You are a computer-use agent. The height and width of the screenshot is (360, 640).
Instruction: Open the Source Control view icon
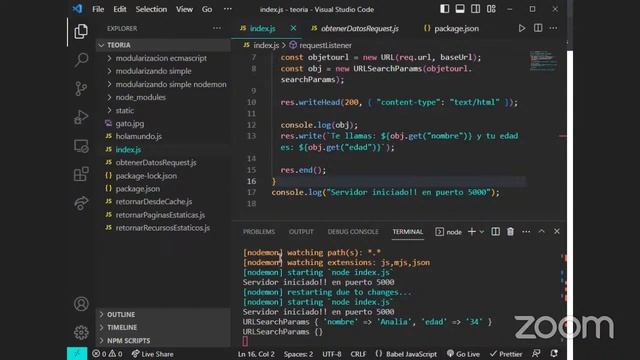coord(81,89)
